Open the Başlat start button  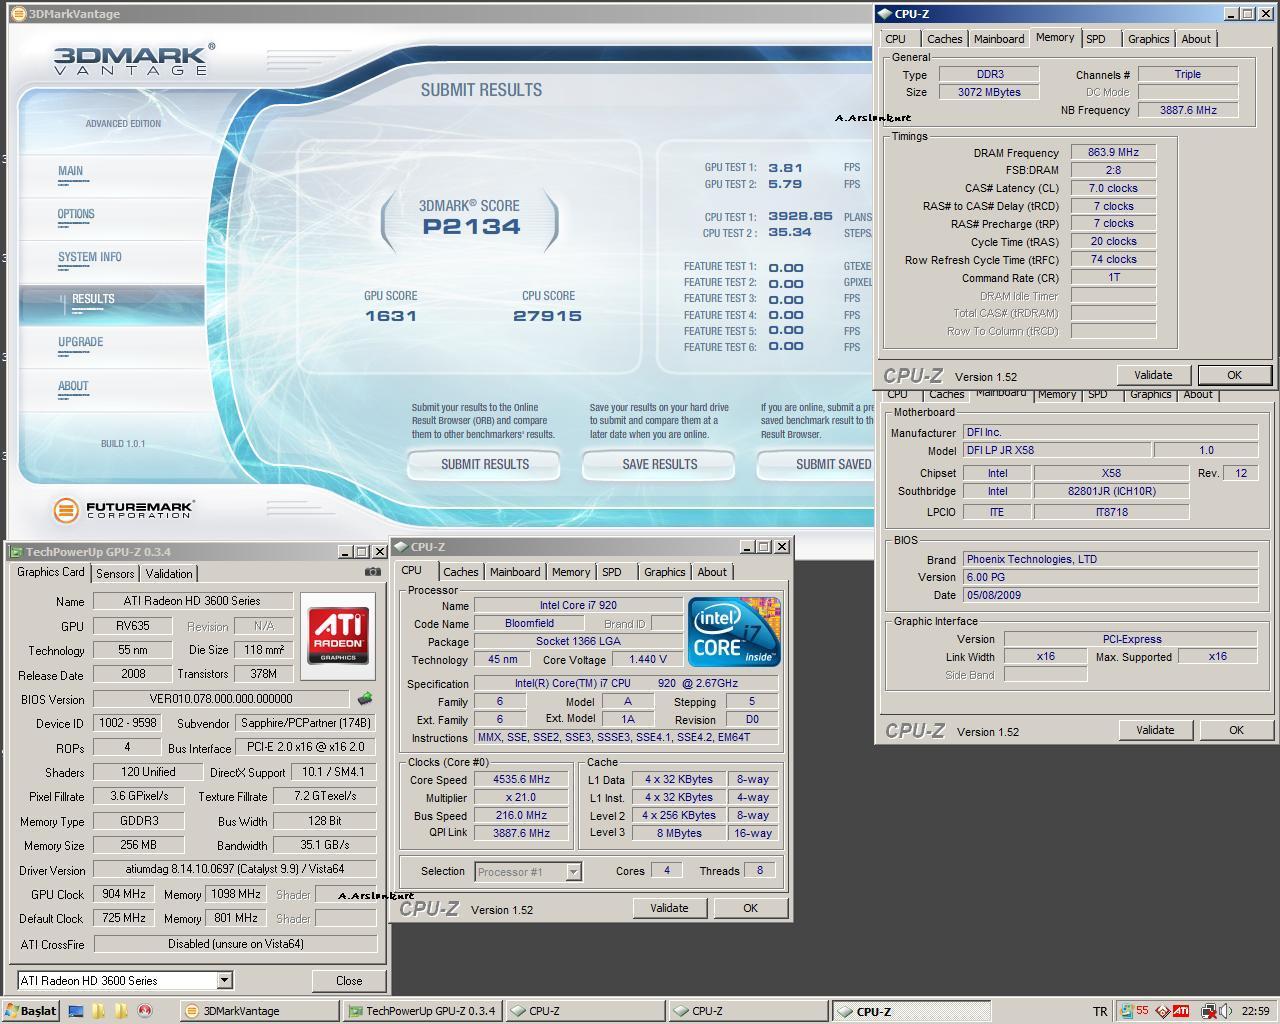pyautogui.click(x=32, y=1011)
